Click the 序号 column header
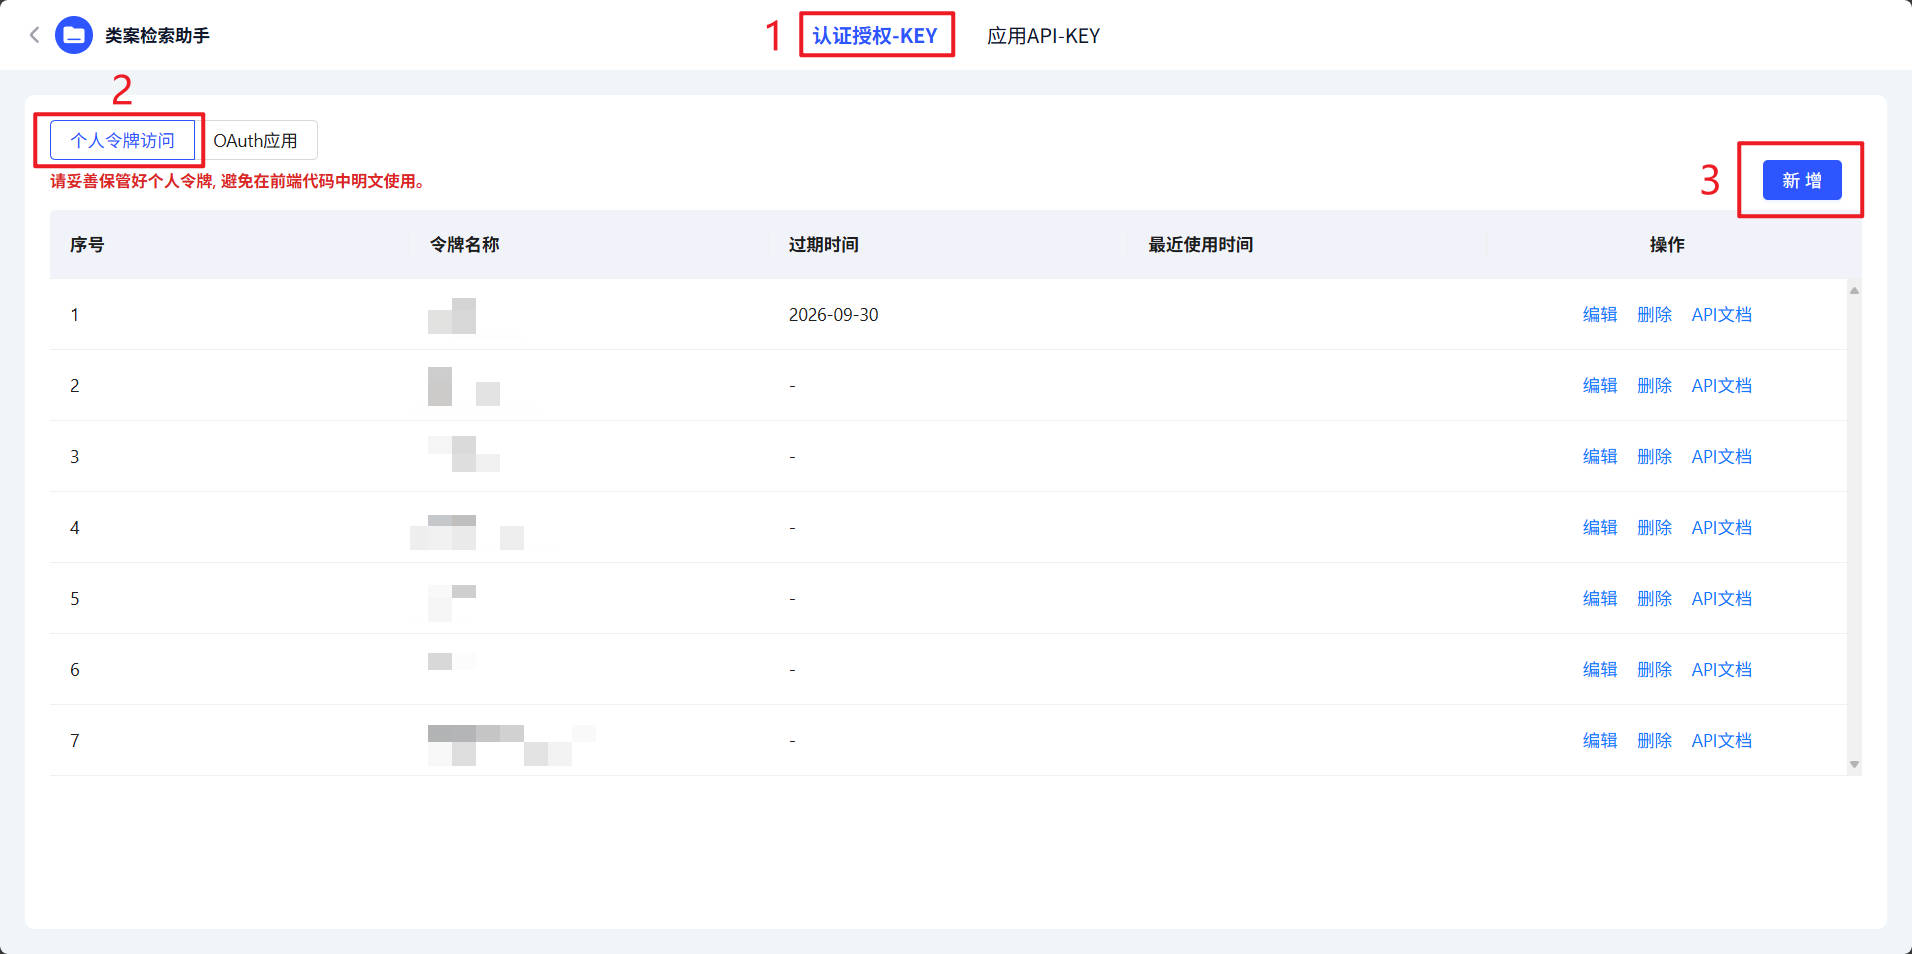The image size is (1912, 954). point(87,244)
